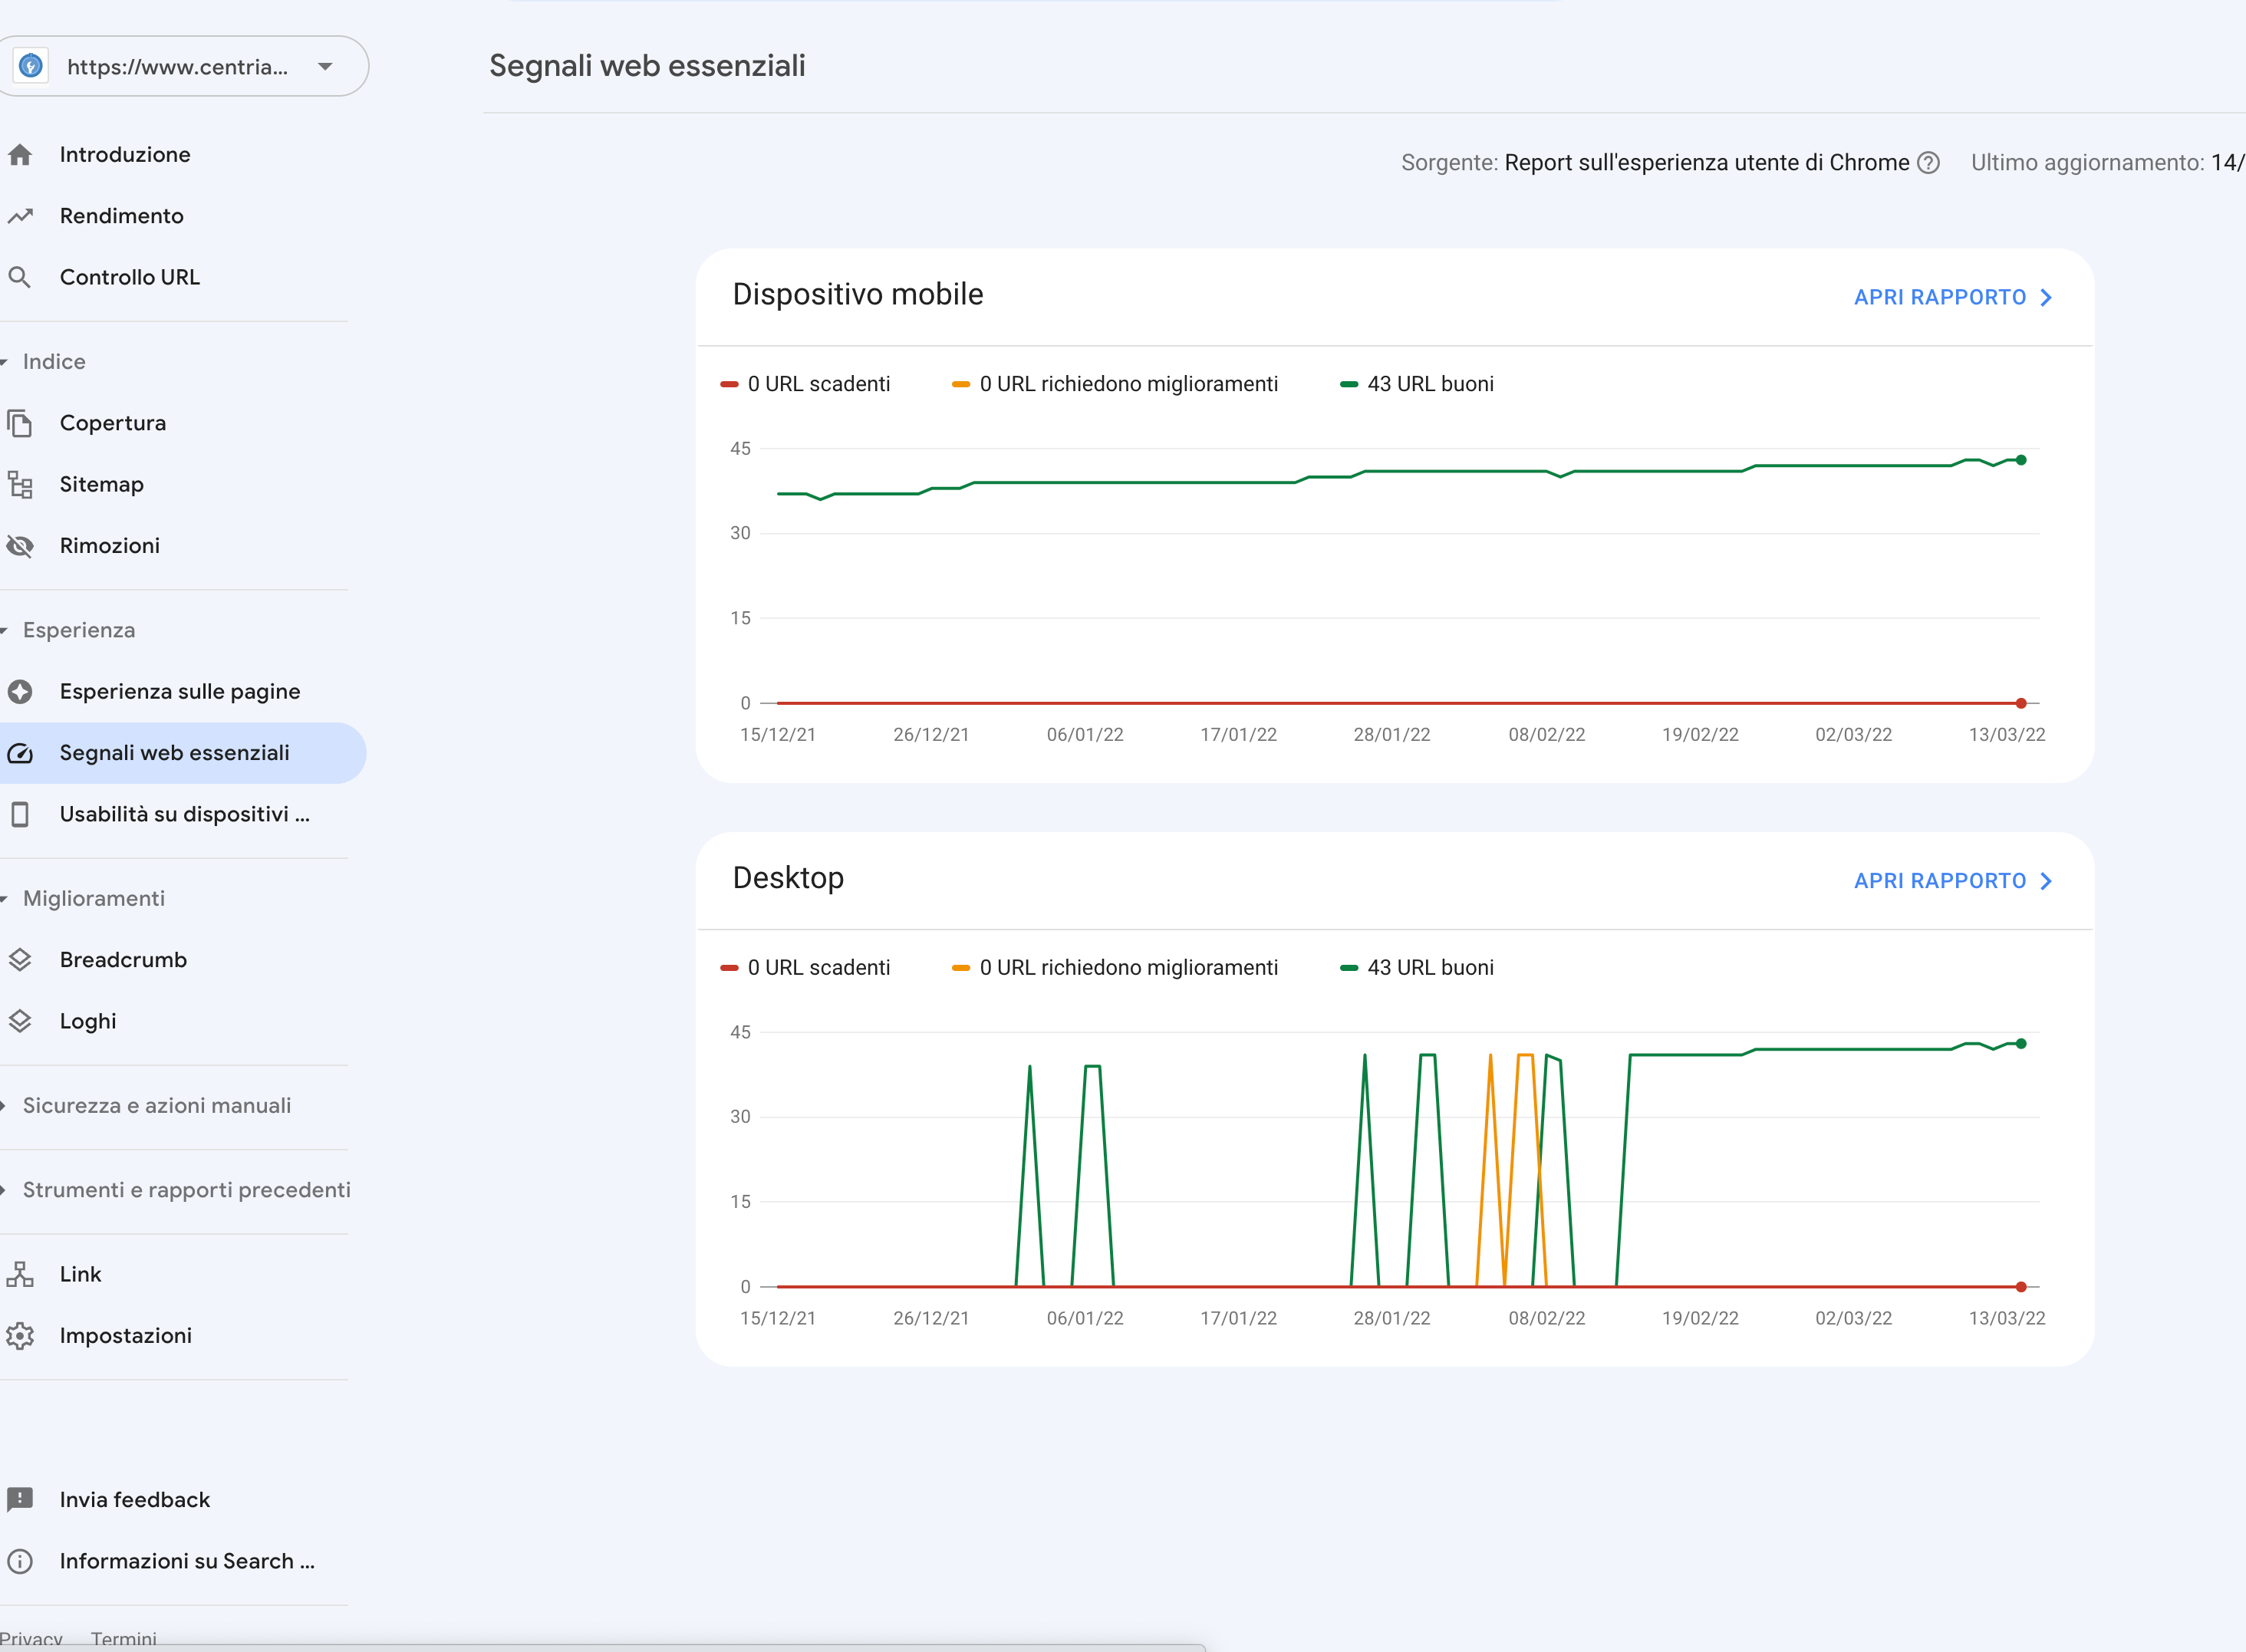Open the mobile report via APRI RAPPORTO
The width and height of the screenshot is (2246, 1652).
click(x=1953, y=298)
